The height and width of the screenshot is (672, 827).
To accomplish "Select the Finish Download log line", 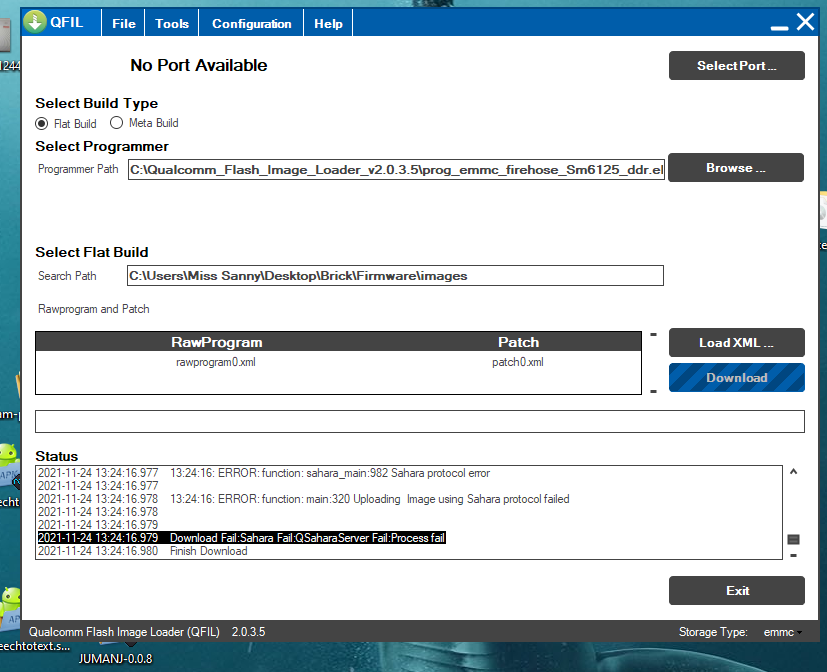I will 142,551.
